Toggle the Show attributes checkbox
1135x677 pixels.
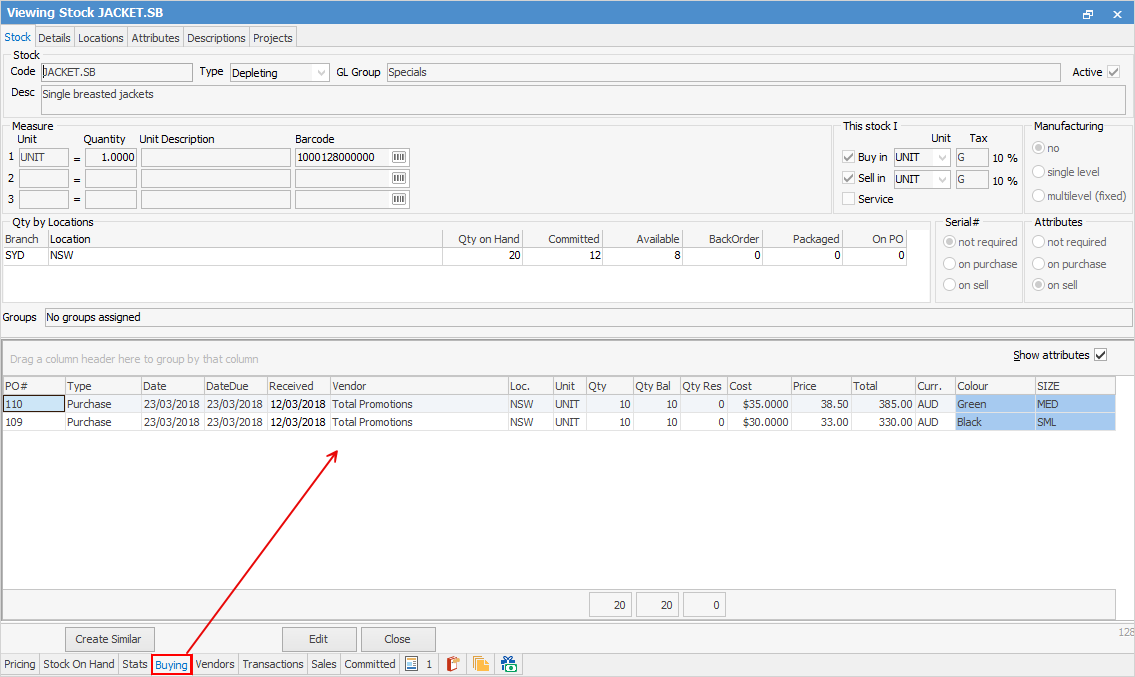[x=1101, y=355]
